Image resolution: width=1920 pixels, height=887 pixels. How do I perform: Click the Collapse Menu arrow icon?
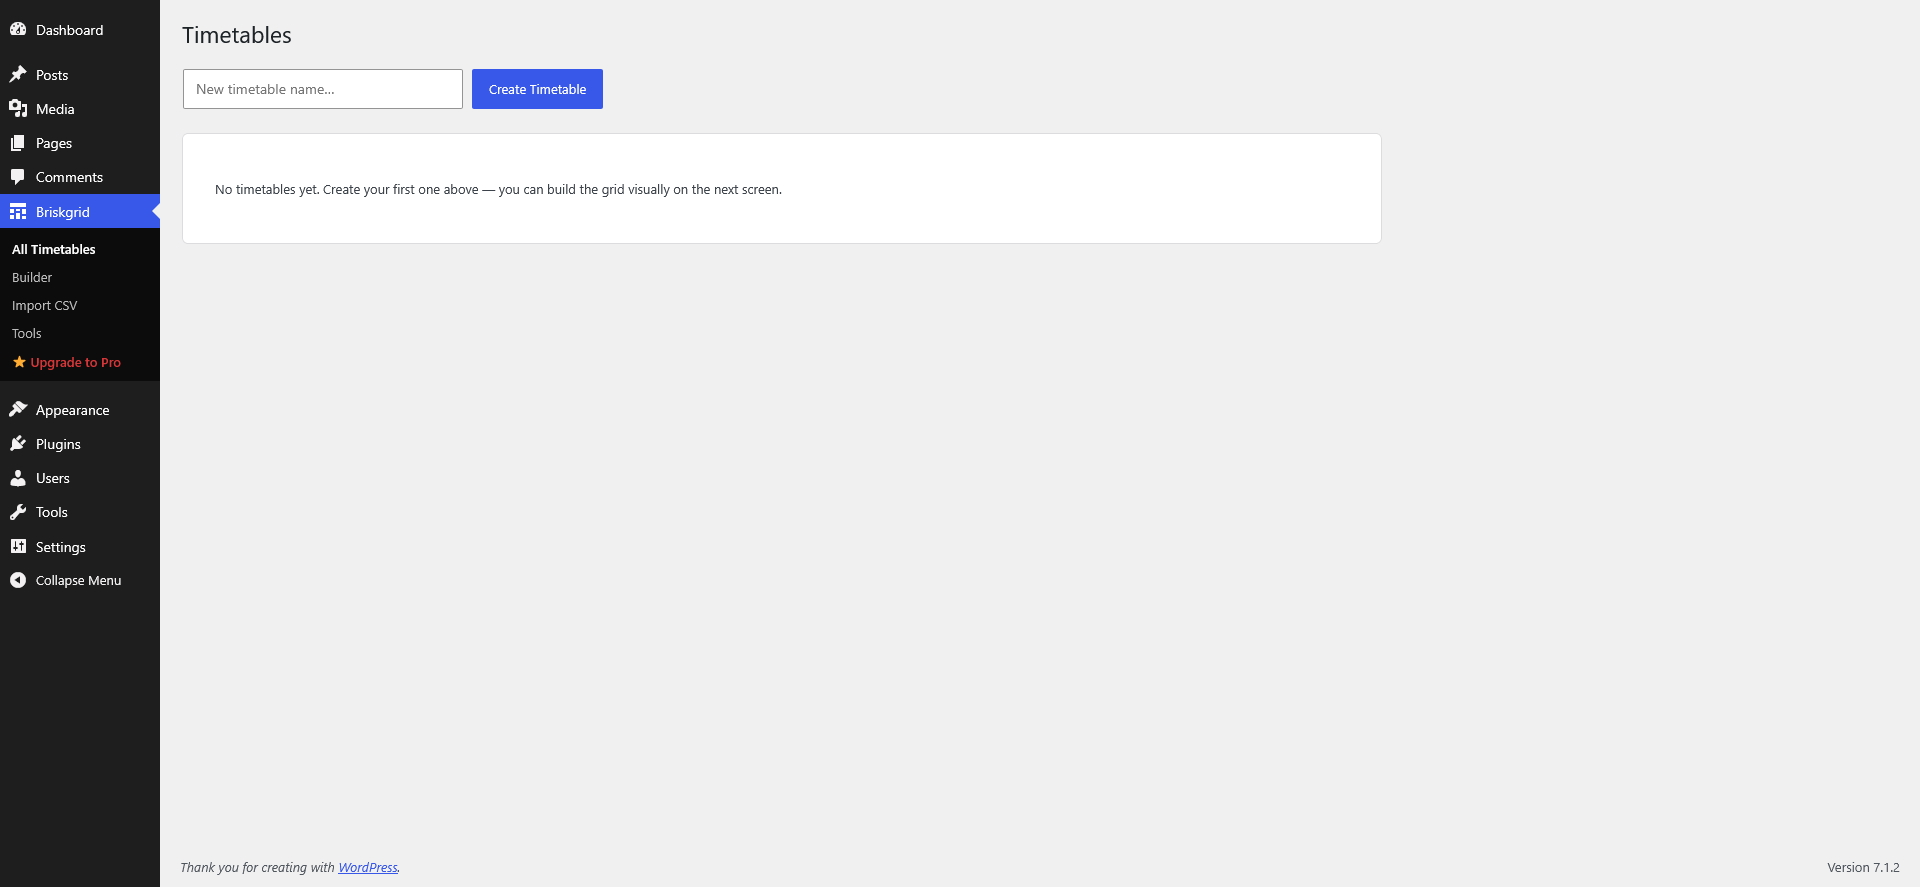[18, 580]
